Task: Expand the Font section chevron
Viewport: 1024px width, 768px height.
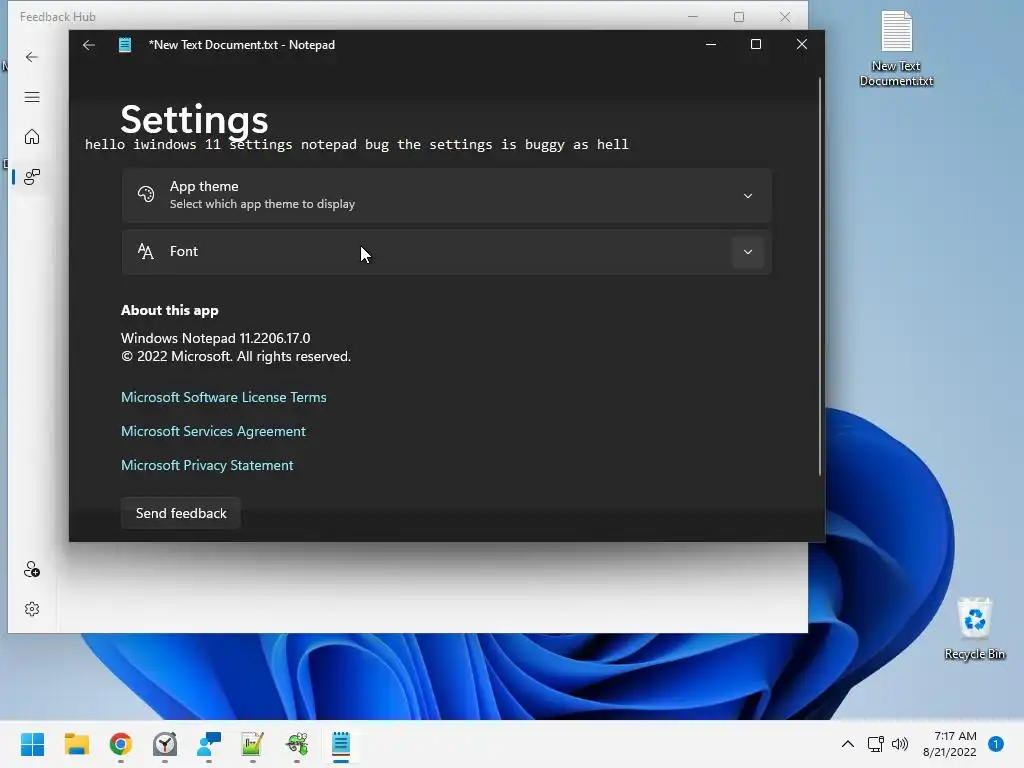Action: 748,252
